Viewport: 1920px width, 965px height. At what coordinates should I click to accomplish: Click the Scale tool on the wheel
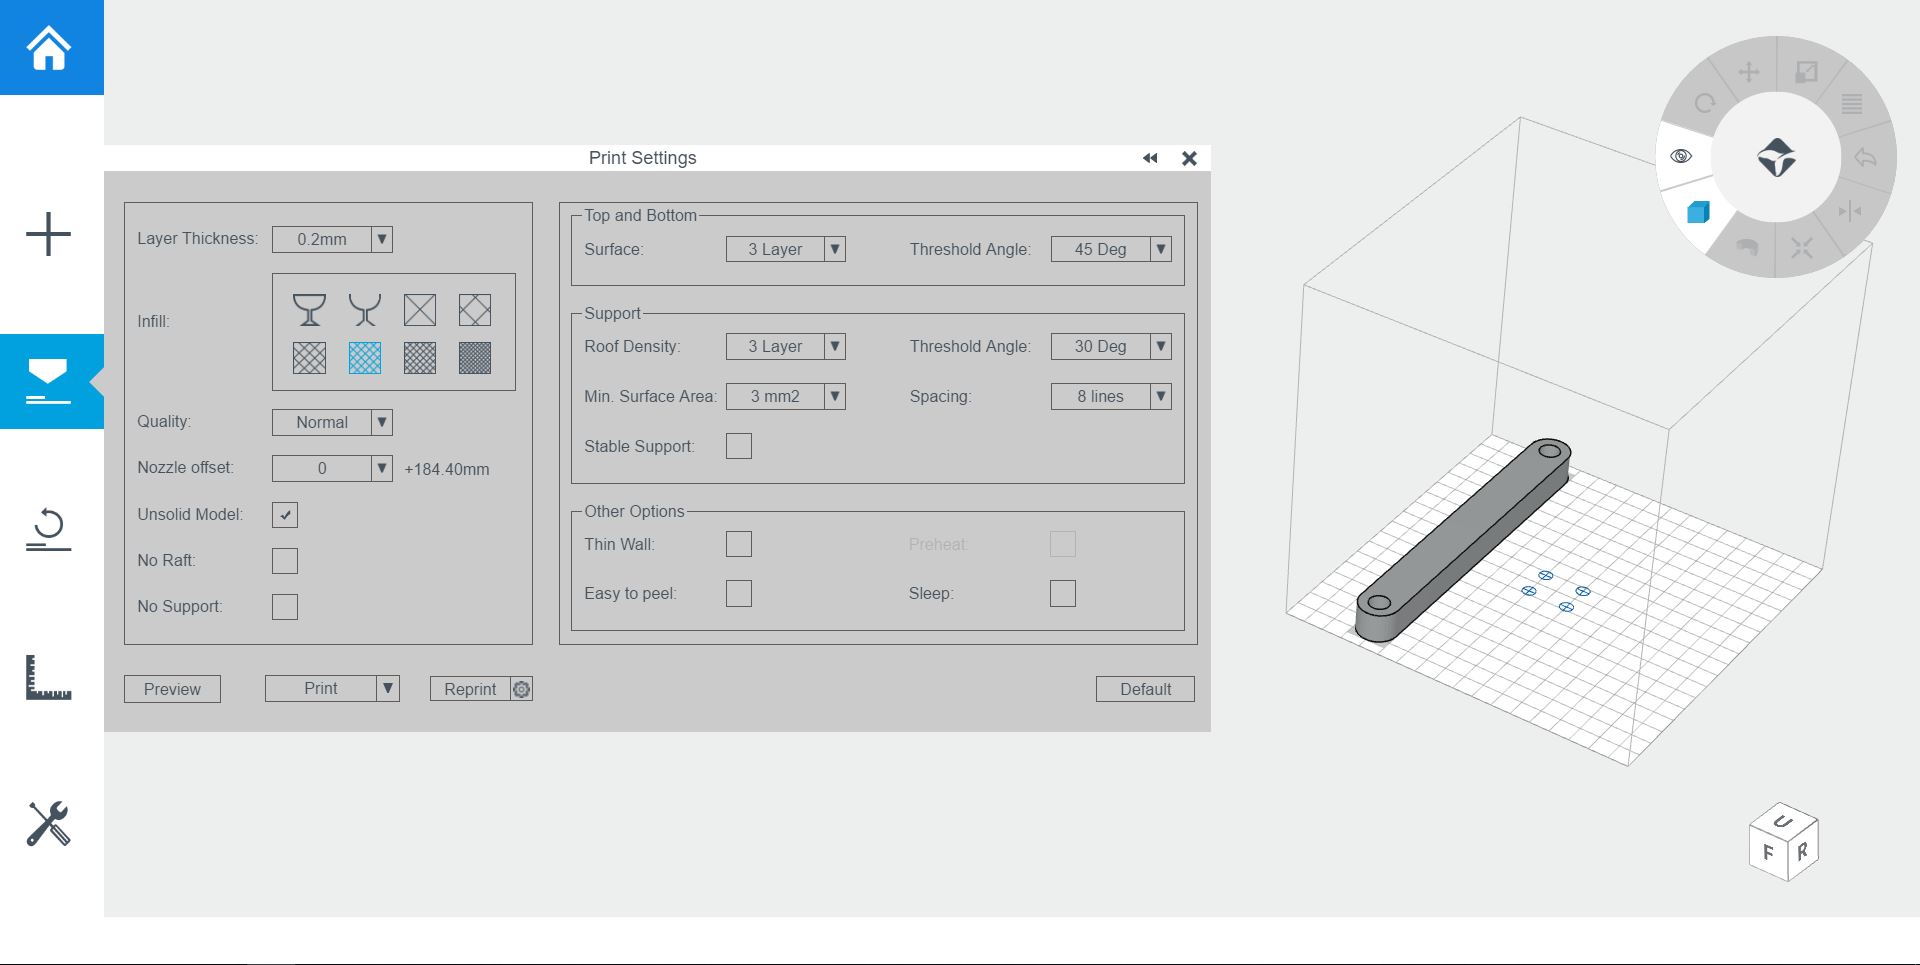(1806, 72)
